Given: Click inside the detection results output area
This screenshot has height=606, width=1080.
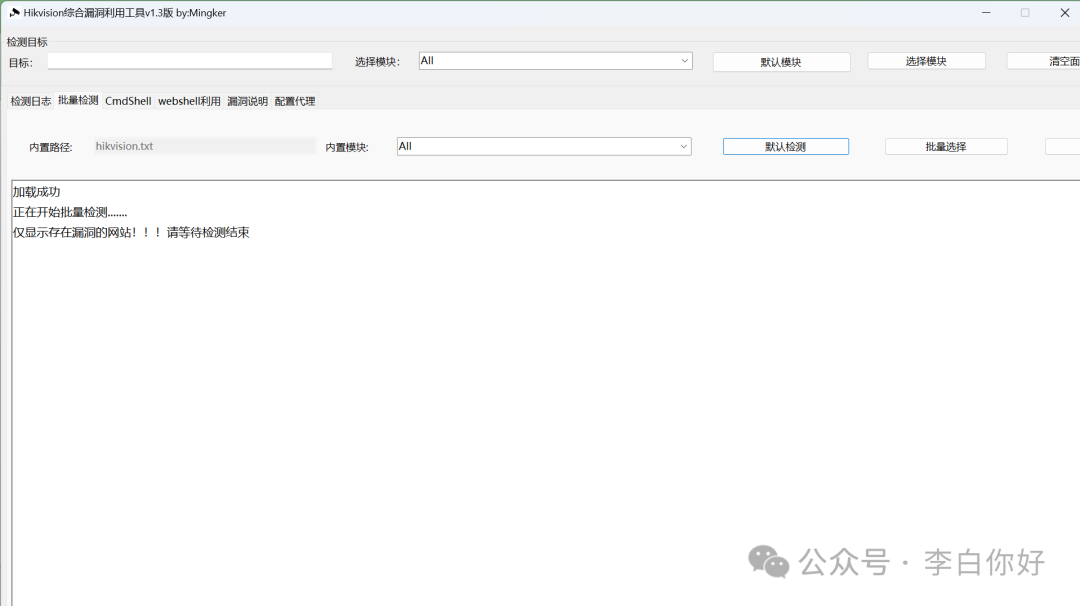Looking at the screenshot, I should 540,400.
